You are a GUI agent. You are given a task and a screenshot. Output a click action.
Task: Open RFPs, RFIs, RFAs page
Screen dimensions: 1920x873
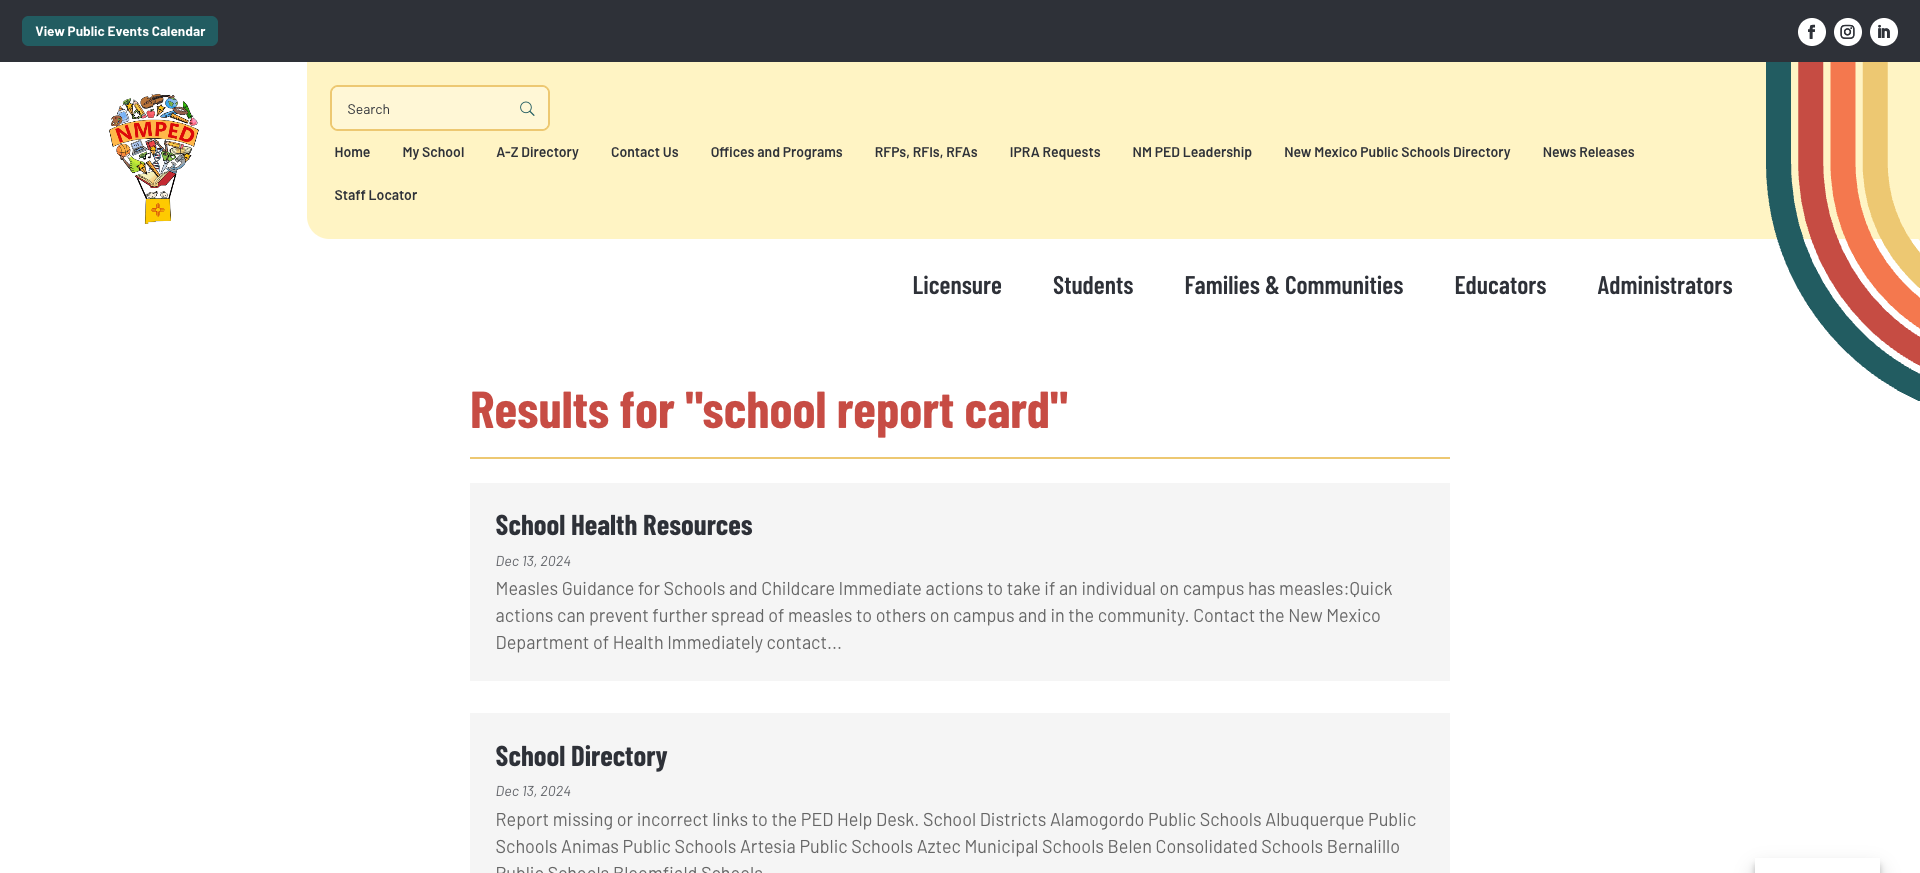click(x=926, y=152)
